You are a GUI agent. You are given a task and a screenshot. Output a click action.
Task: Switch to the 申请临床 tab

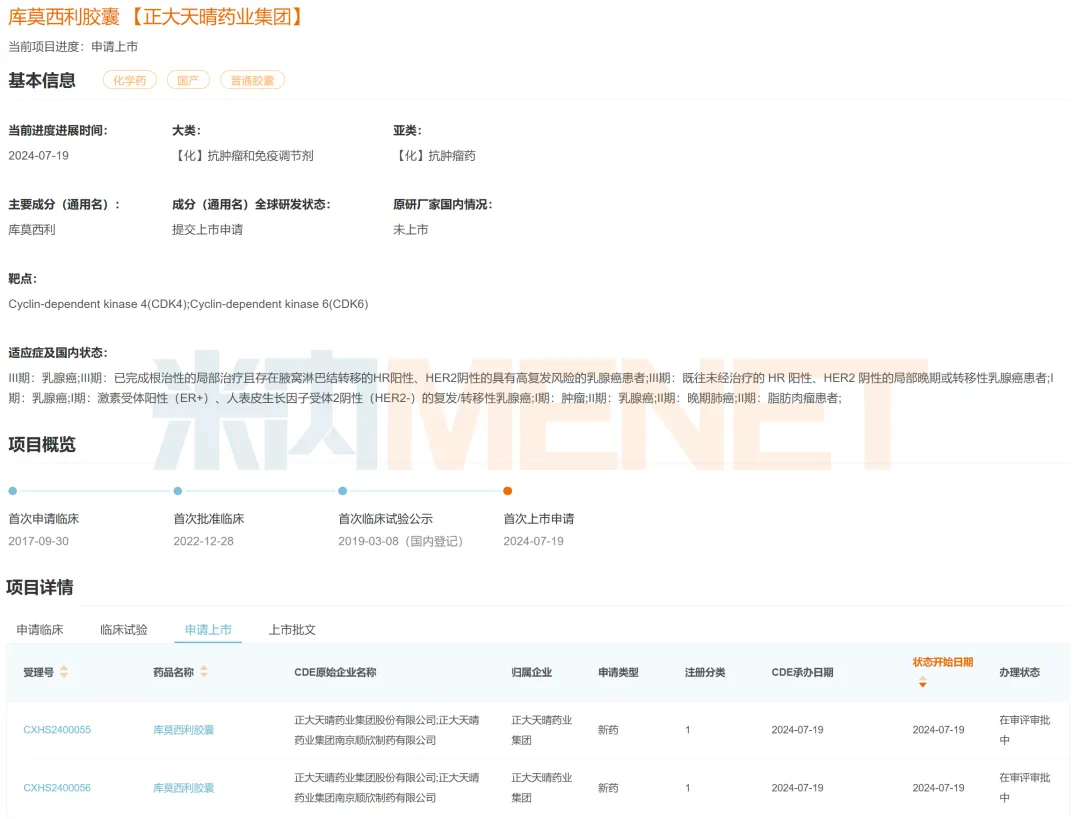tap(40, 630)
